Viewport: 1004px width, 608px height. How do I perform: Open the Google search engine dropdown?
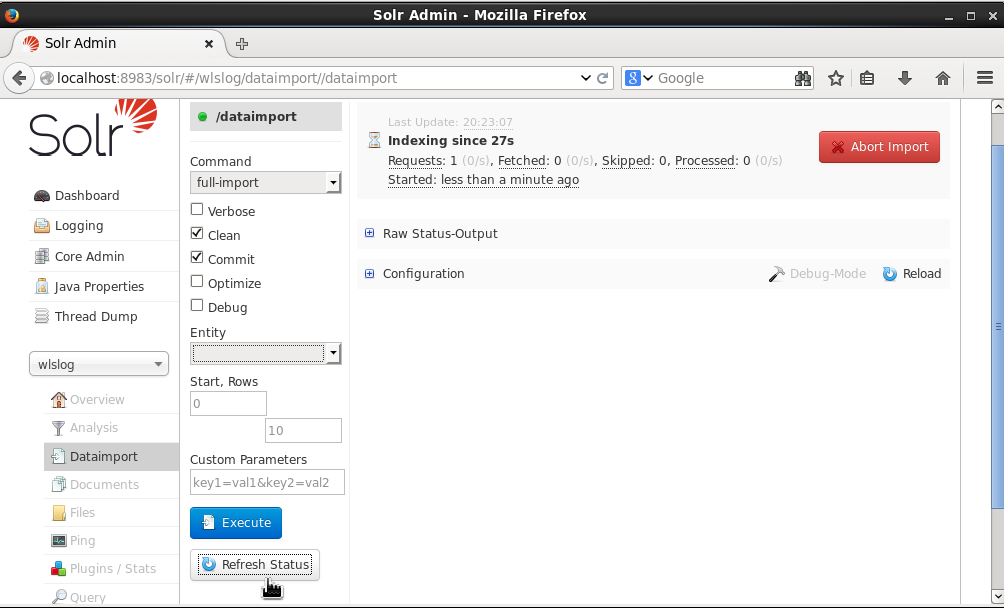pos(638,78)
